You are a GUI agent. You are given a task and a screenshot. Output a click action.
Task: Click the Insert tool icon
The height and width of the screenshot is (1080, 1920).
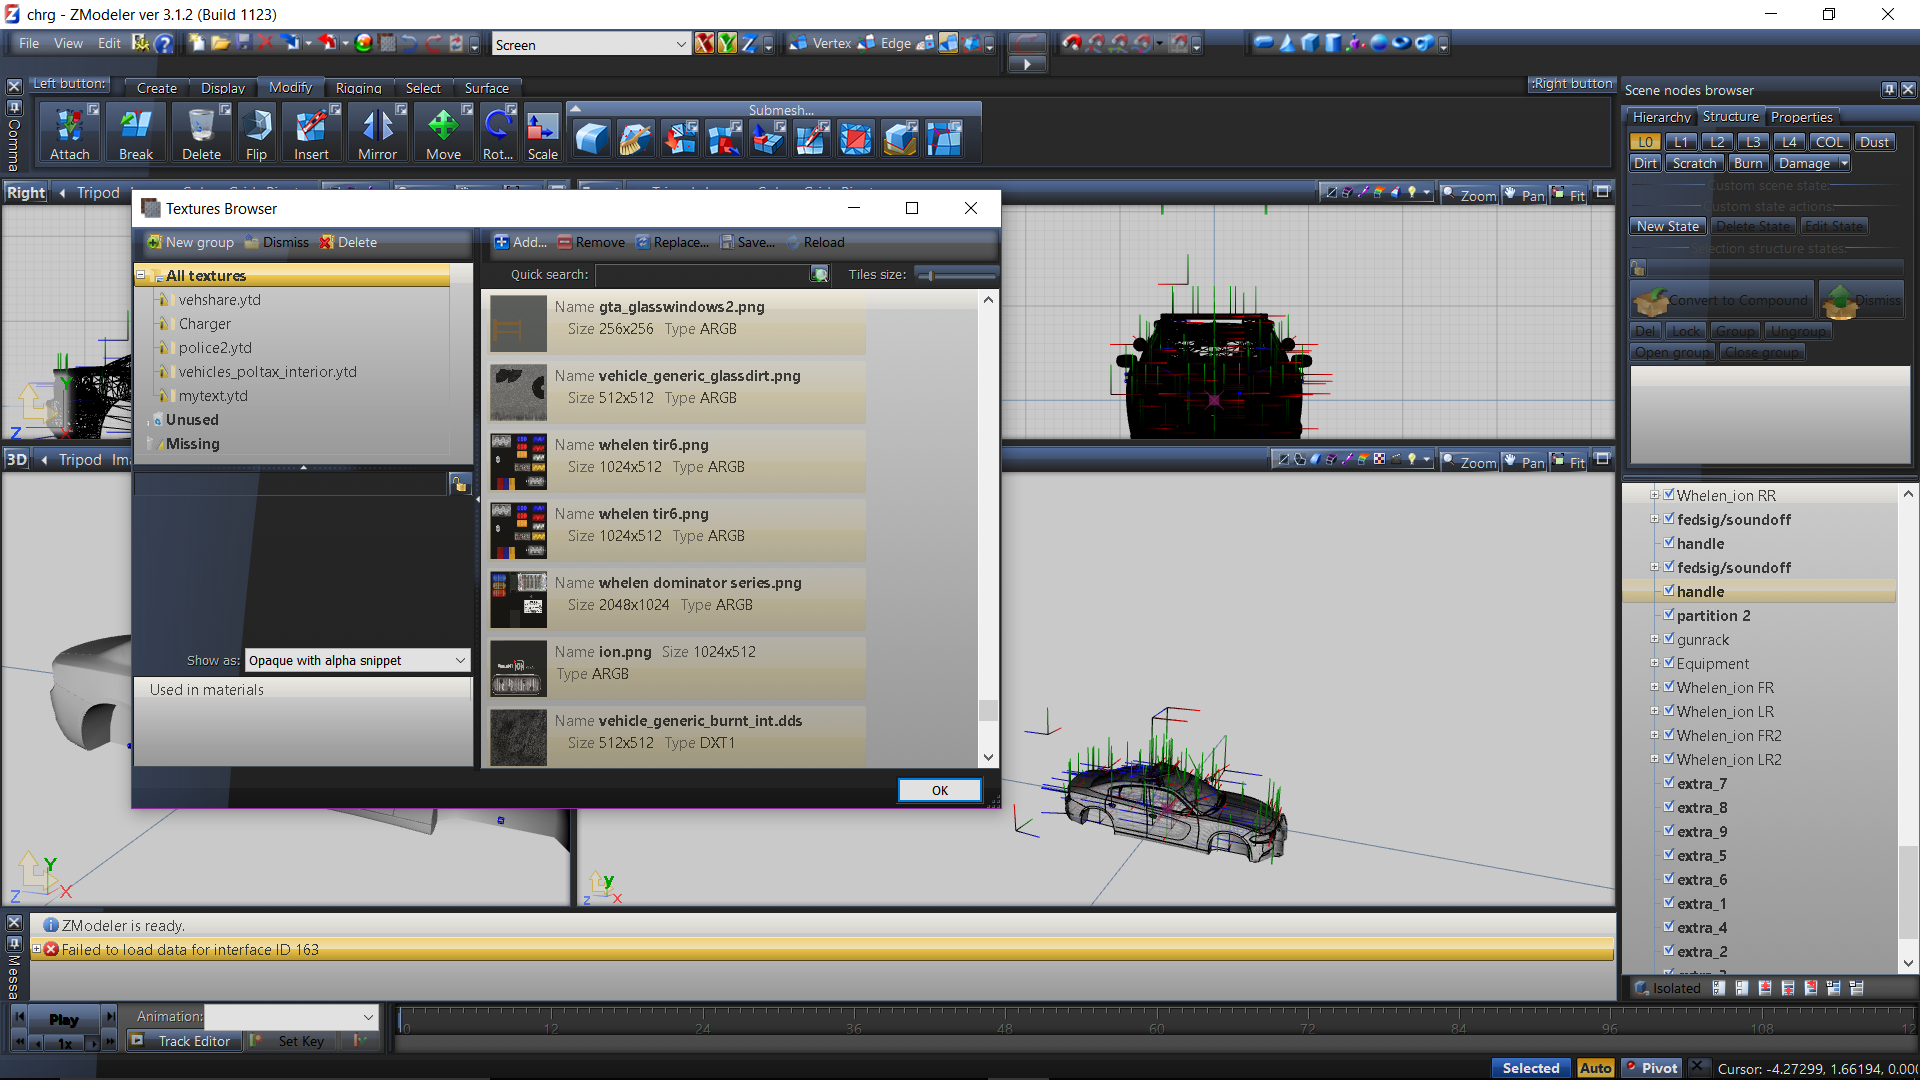click(311, 134)
